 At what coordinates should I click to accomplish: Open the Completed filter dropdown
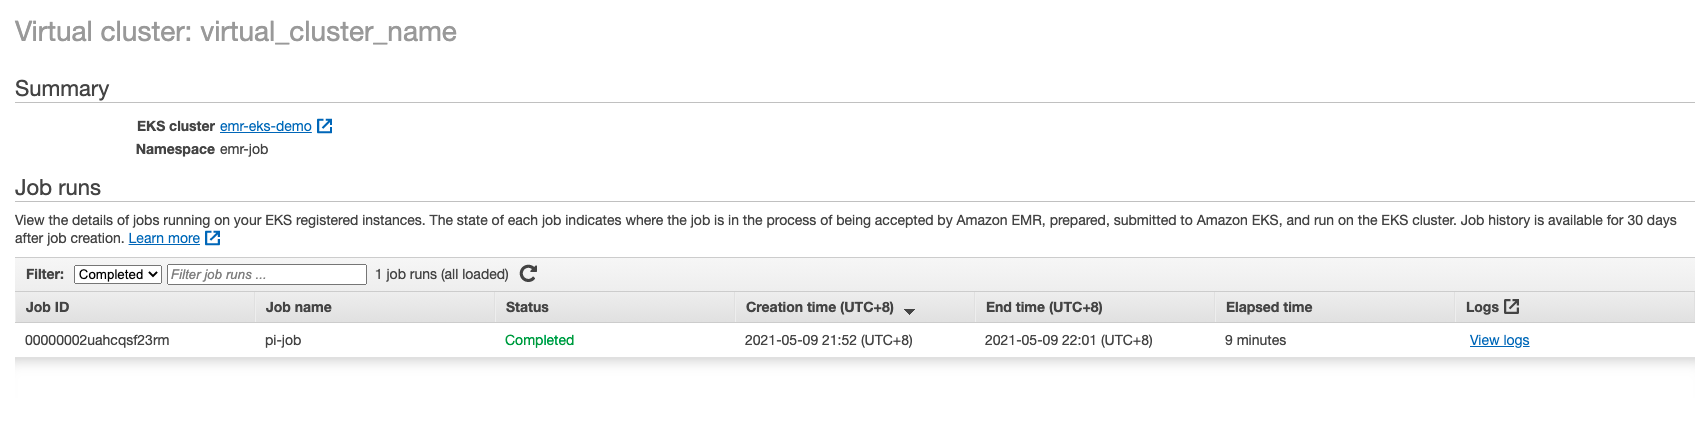coord(118,274)
